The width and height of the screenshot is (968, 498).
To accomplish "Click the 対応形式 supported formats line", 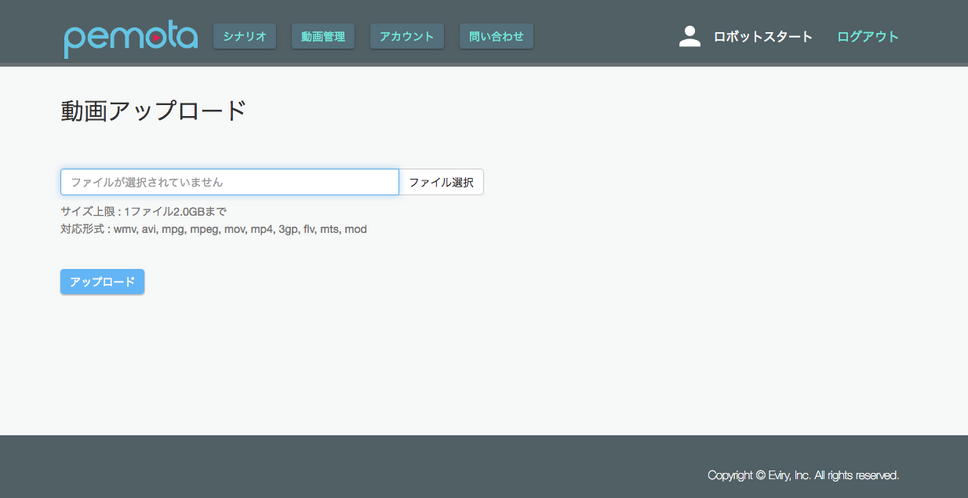I will (213, 229).
